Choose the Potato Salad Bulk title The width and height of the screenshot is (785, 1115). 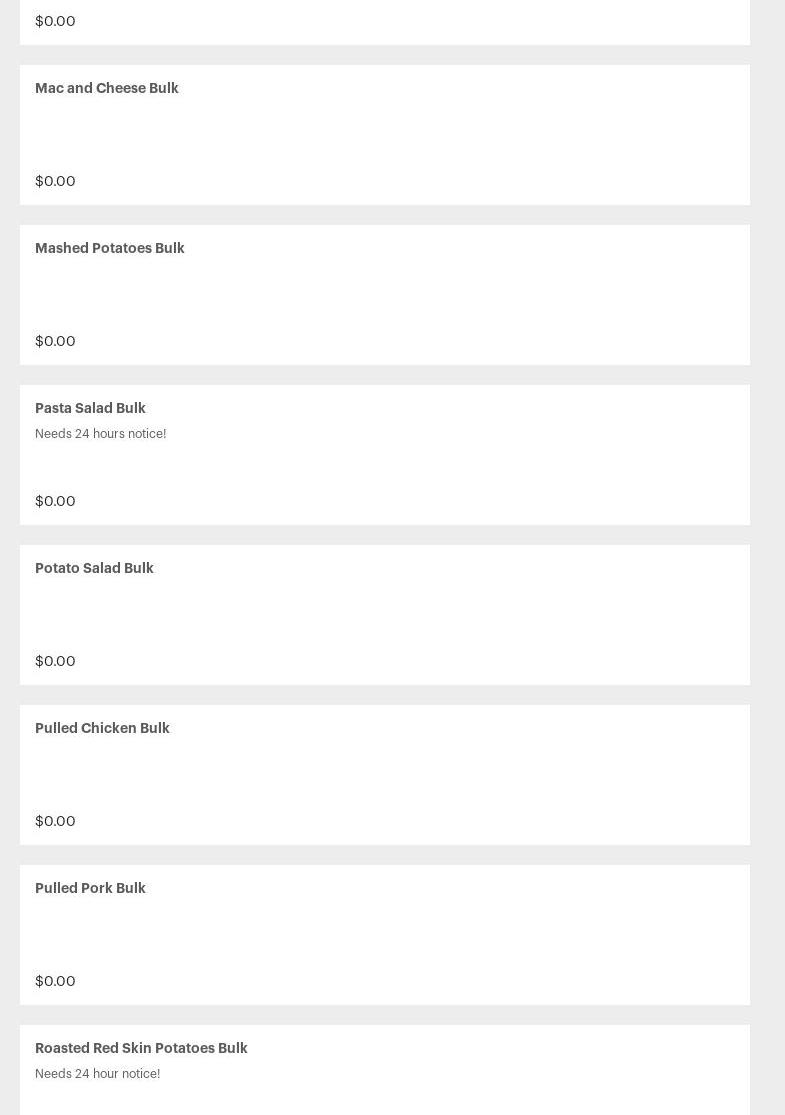point(94,568)
